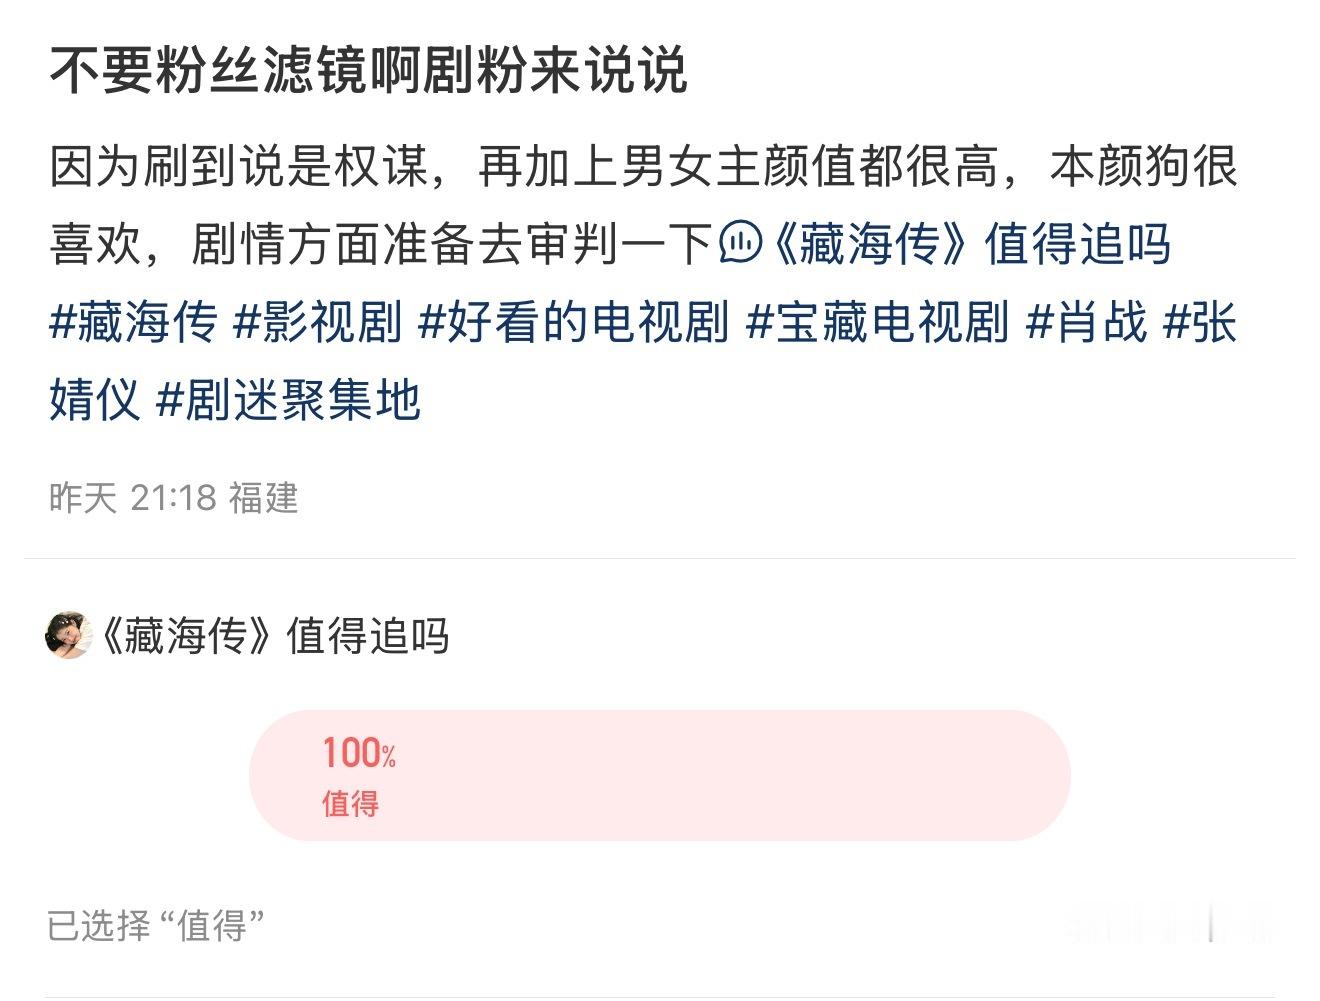The height and width of the screenshot is (1001, 1320).
Task: Follow the #好看的电视剧 hashtag link
Action: [x=573, y=322]
